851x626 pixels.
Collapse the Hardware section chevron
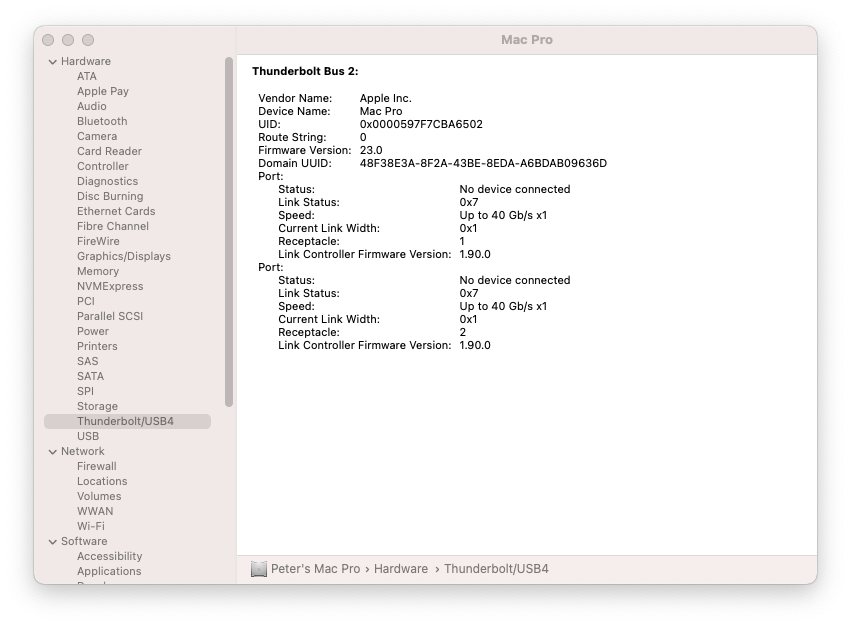(53, 62)
